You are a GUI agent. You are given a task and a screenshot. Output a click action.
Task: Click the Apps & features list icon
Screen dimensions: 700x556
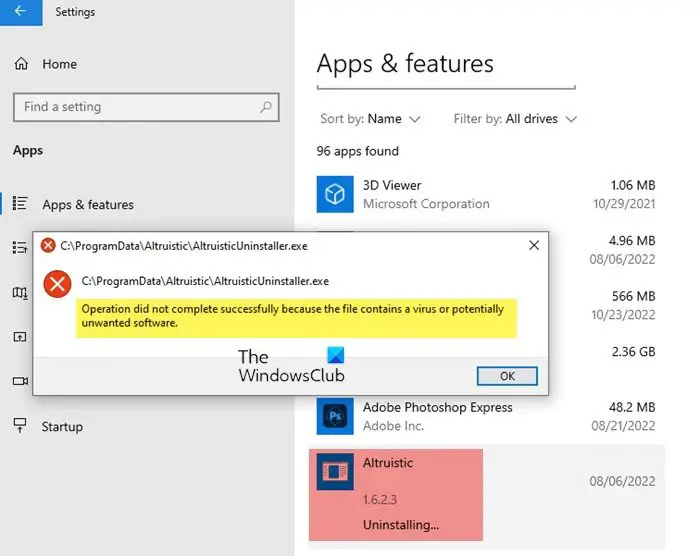(20, 203)
